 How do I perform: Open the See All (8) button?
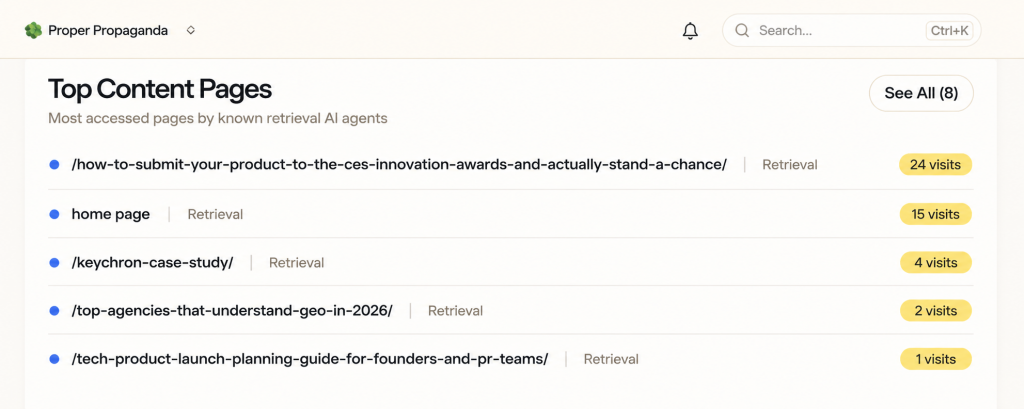point(921,93)
